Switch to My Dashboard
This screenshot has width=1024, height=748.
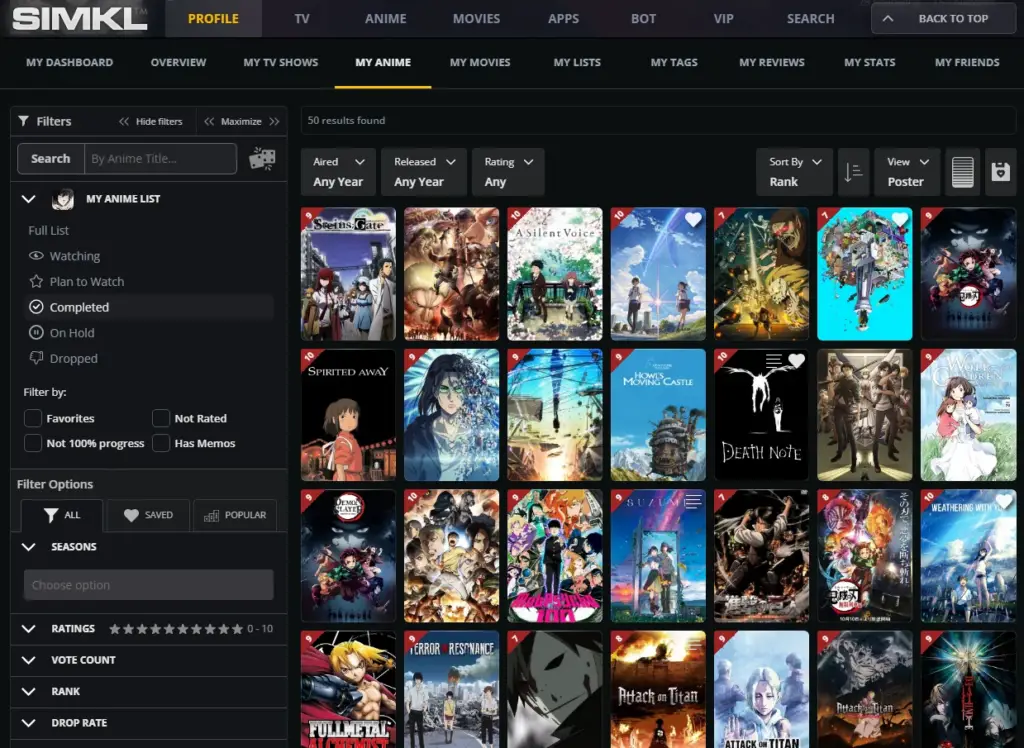tap(69, 63)
